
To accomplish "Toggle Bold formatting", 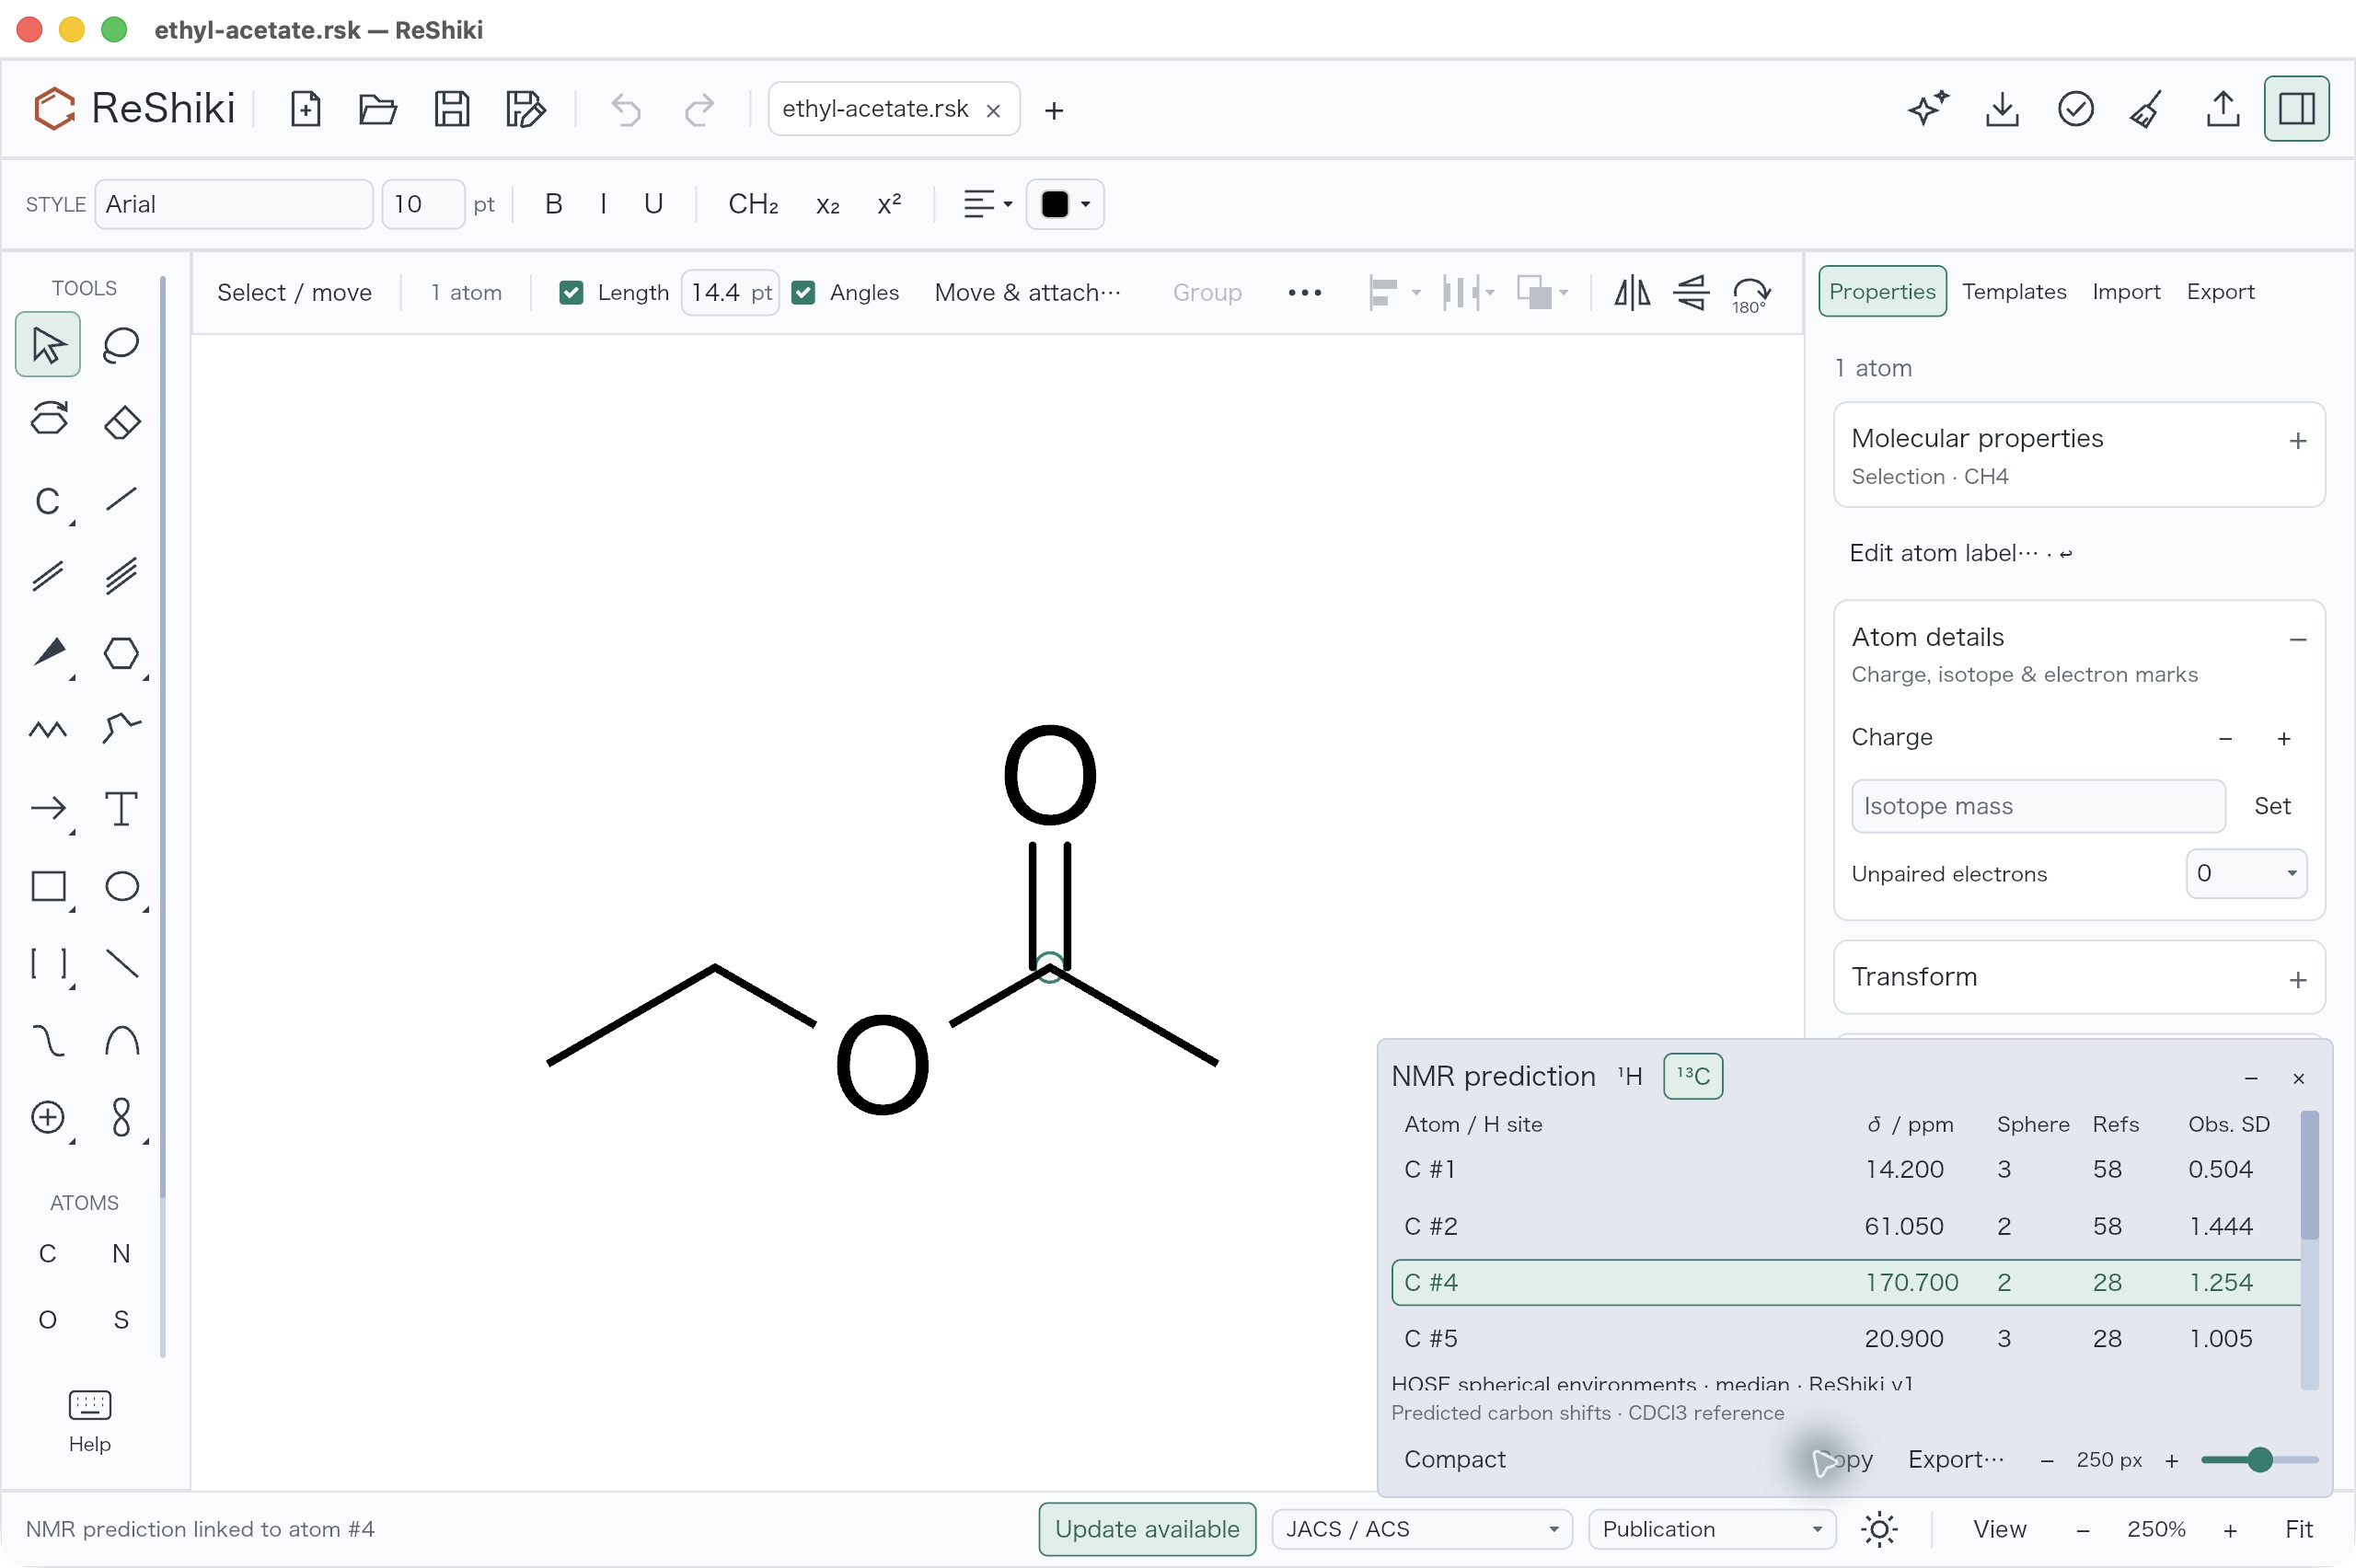I will pyautogui.click(x=553, y=204).
